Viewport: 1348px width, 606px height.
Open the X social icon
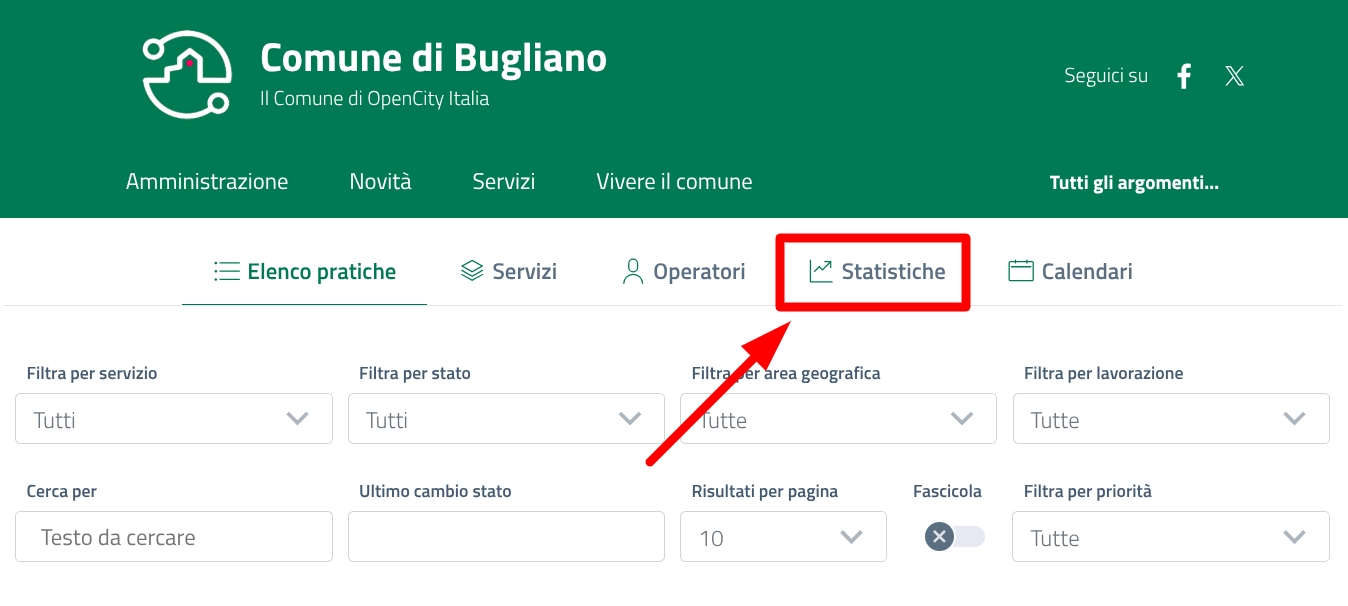point(1235,76)
